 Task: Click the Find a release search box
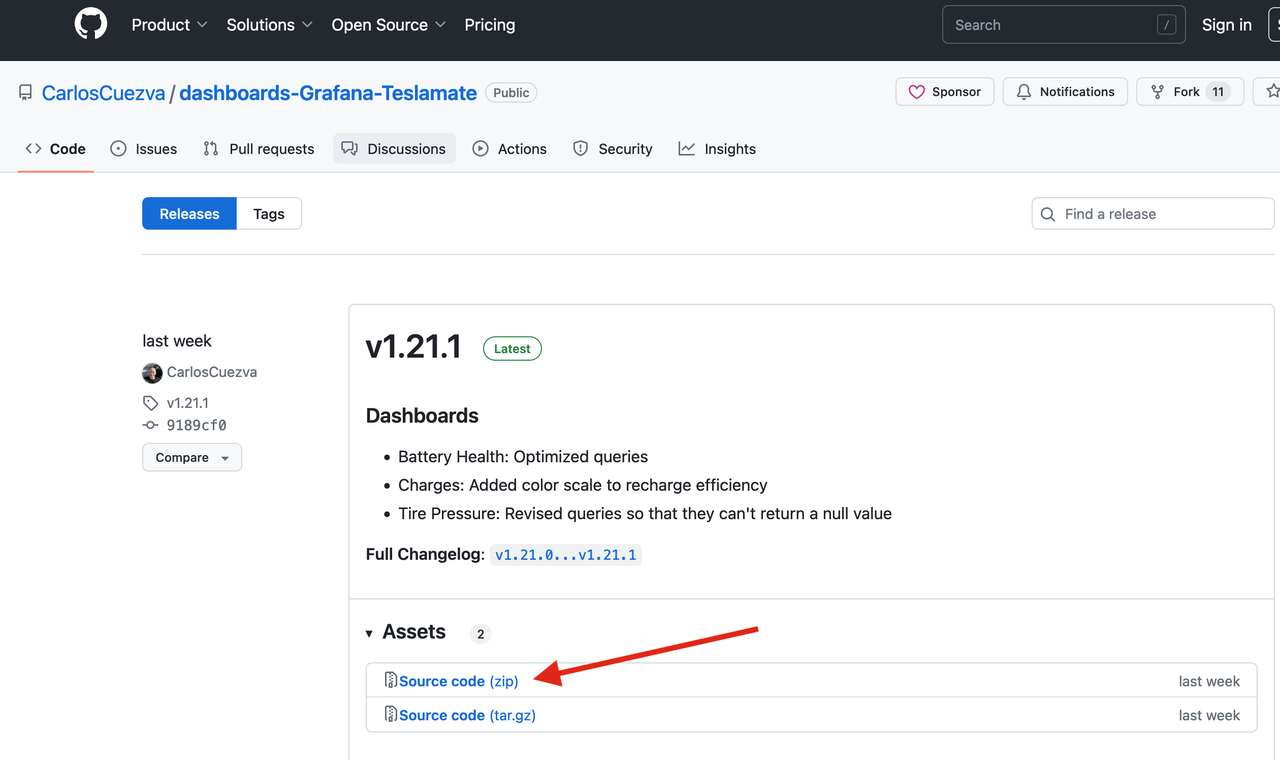(x=1153, y=214)
